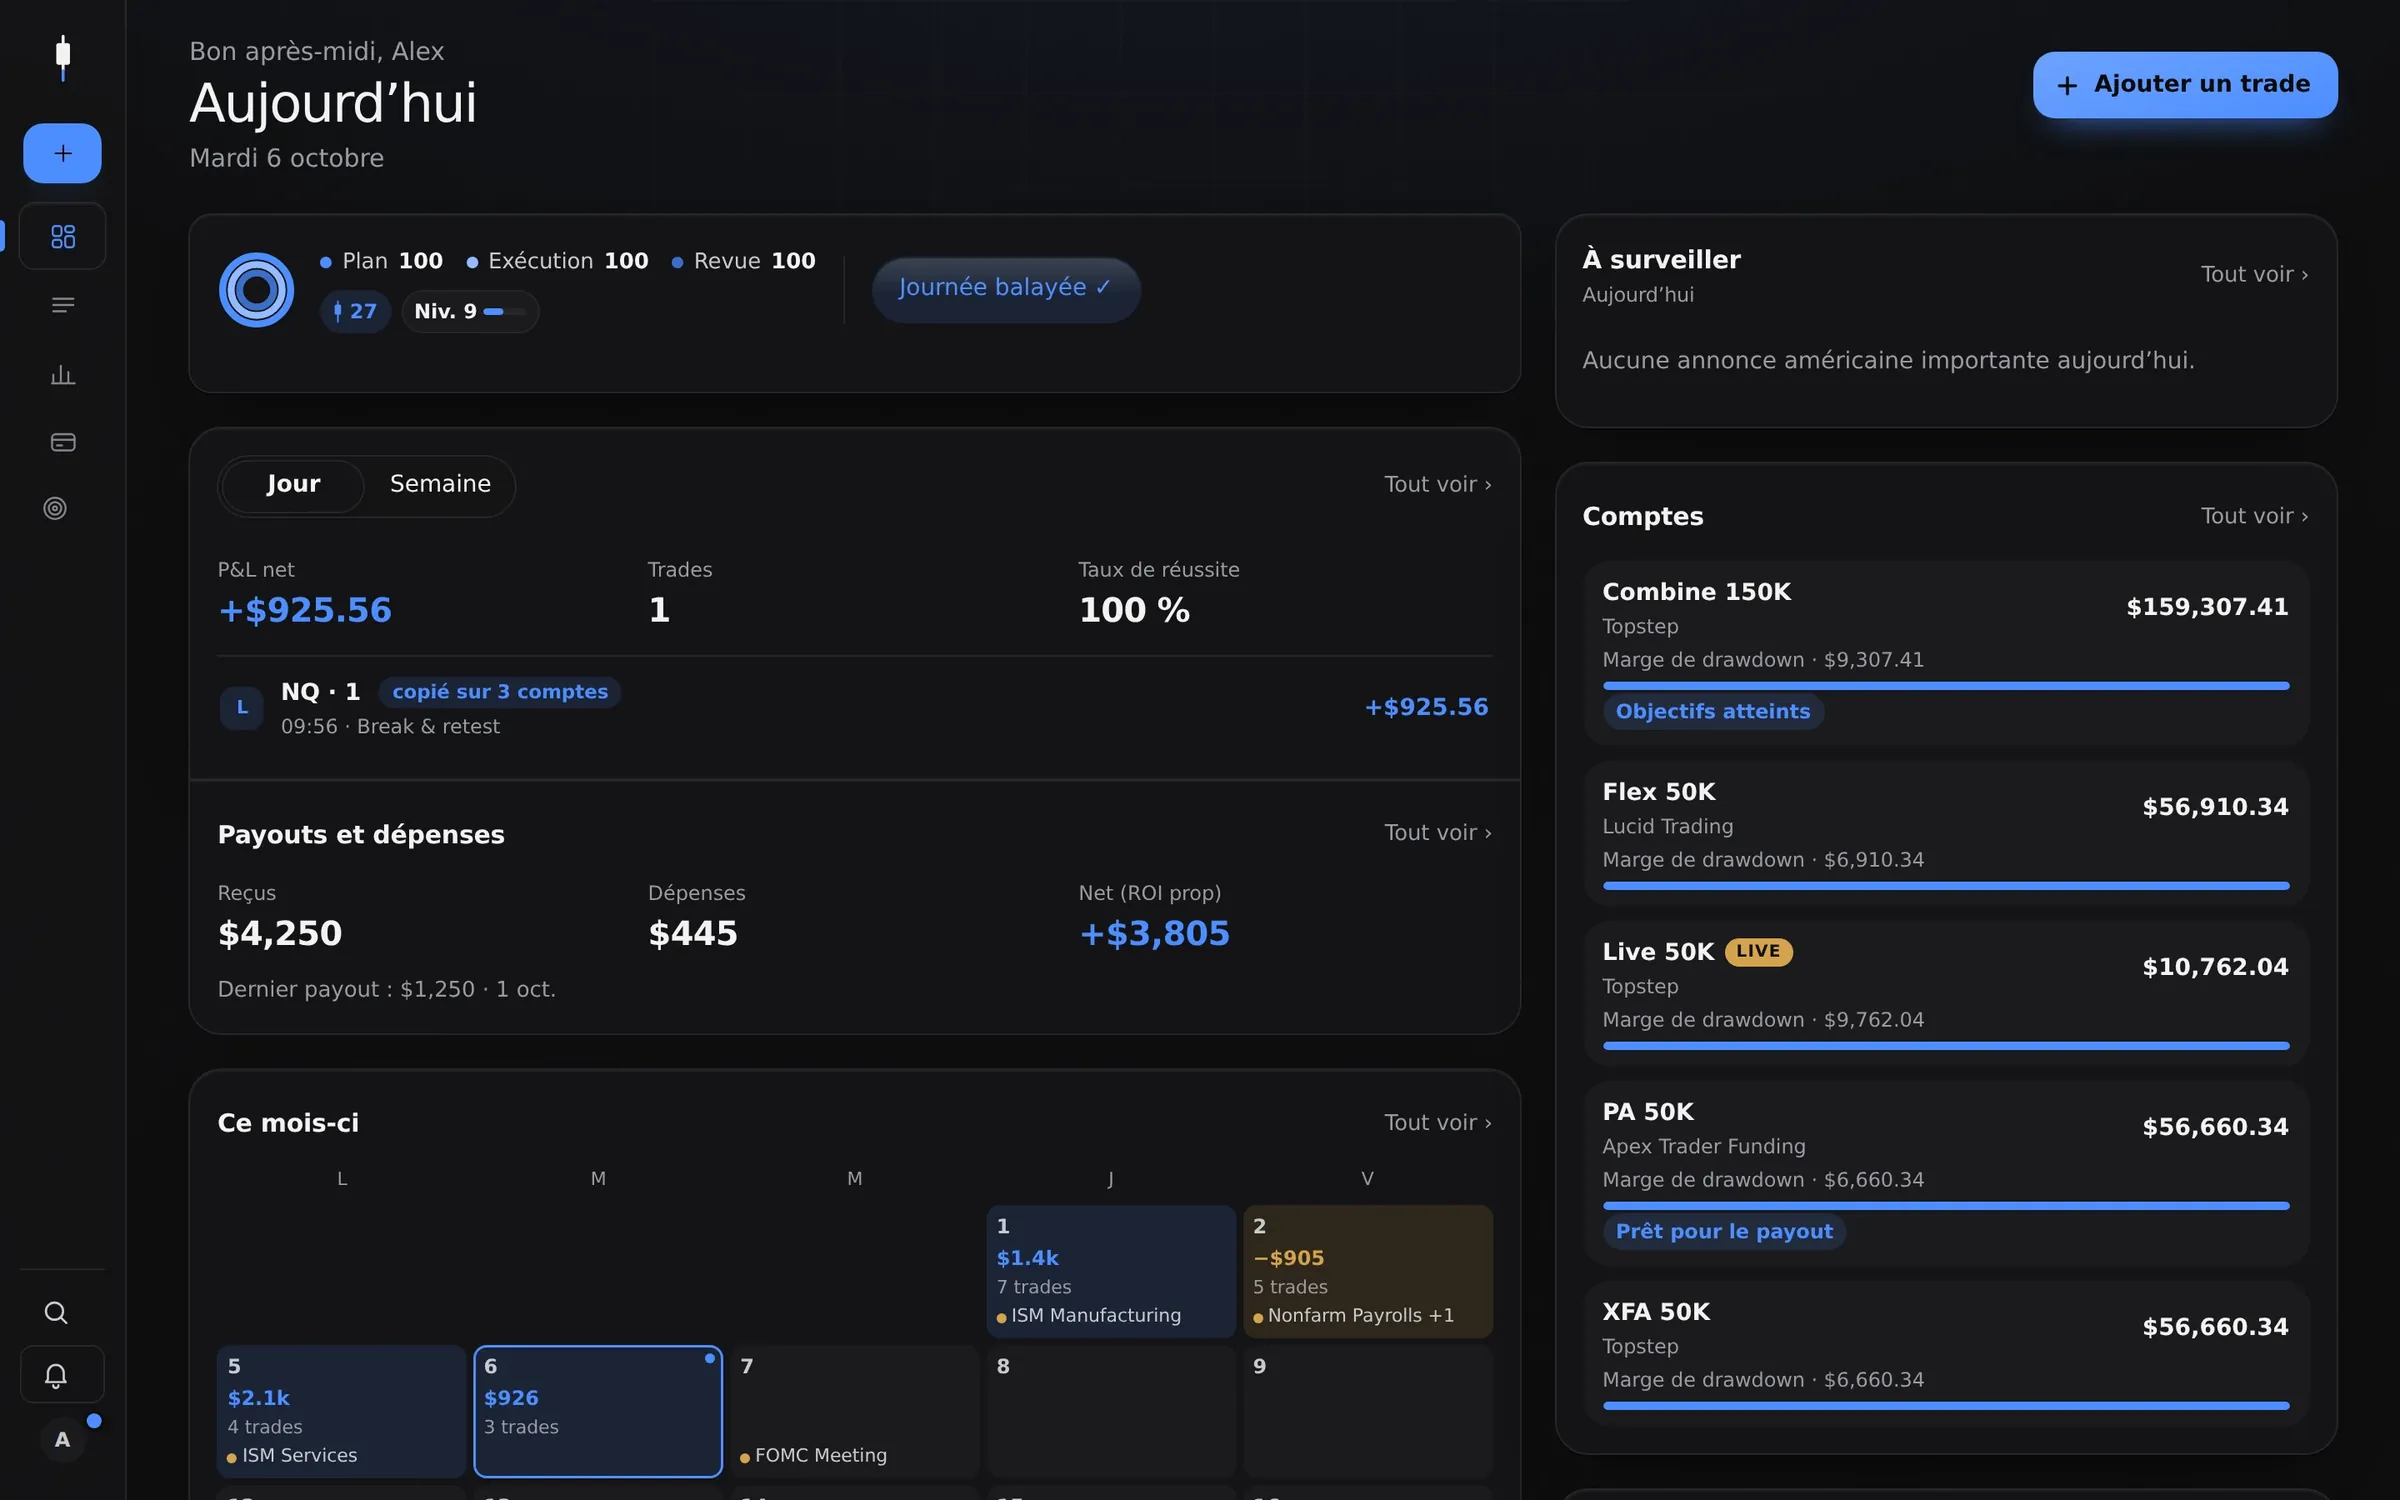The width and height of the screenshot is (2400, 1500).
Task: Open the NQ Break & retest trade row
Action: tap(854, 708)
